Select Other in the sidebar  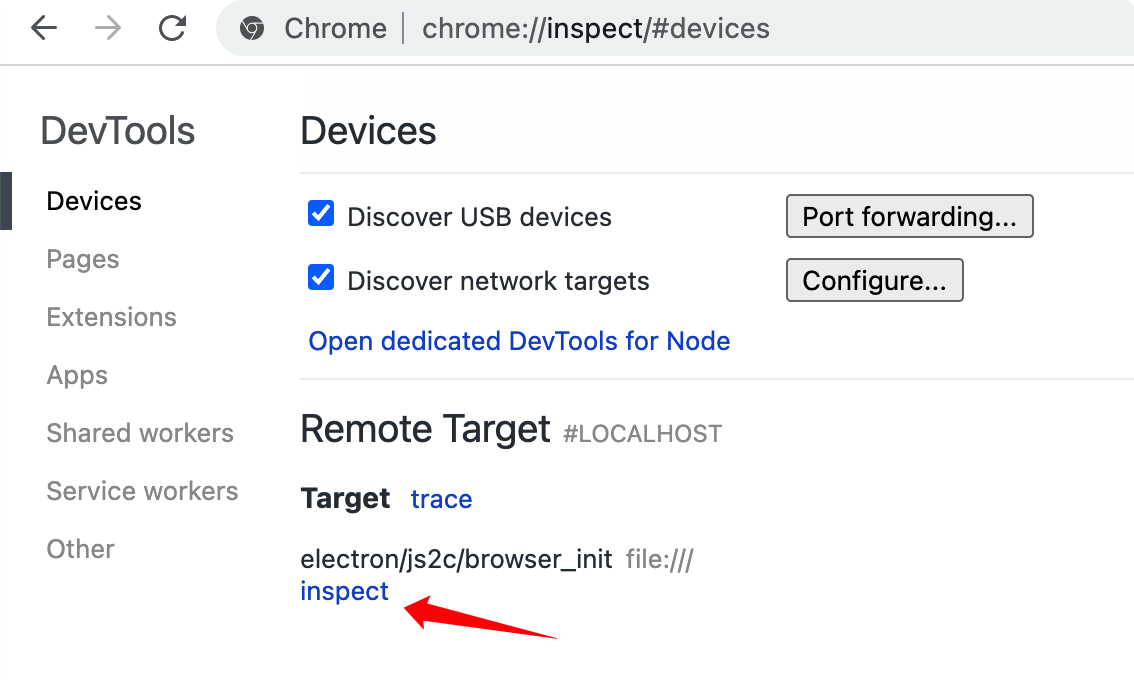pos(80,548)
